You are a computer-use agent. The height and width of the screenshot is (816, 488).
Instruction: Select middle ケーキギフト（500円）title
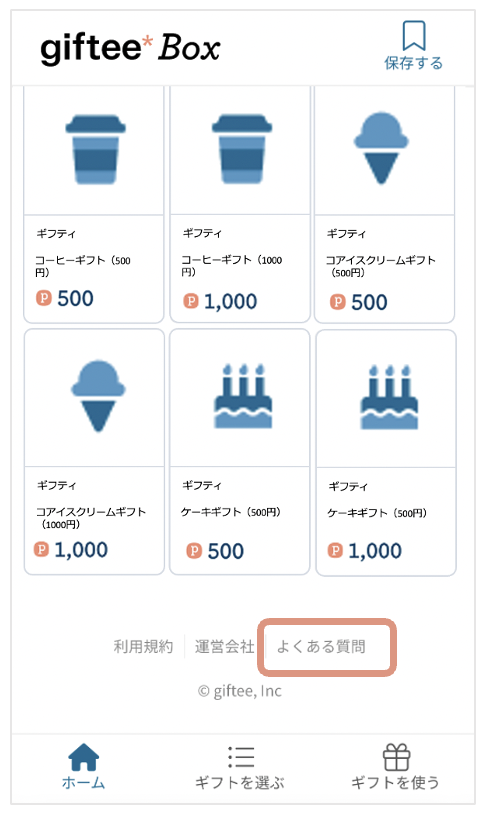tap(231, 512)
